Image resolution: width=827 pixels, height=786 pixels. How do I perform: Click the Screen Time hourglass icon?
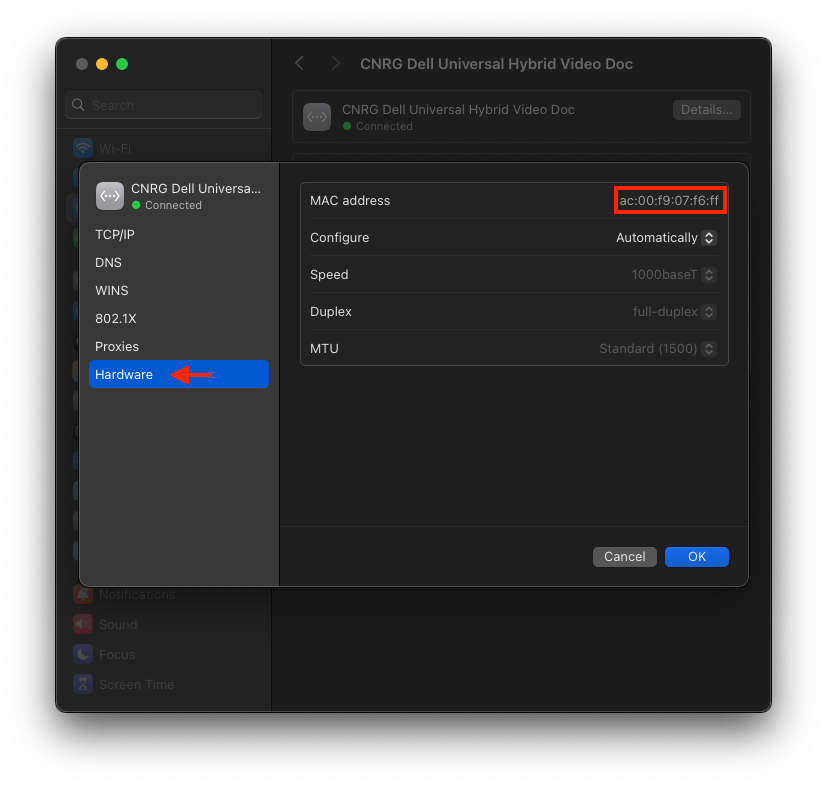[83, 684]
